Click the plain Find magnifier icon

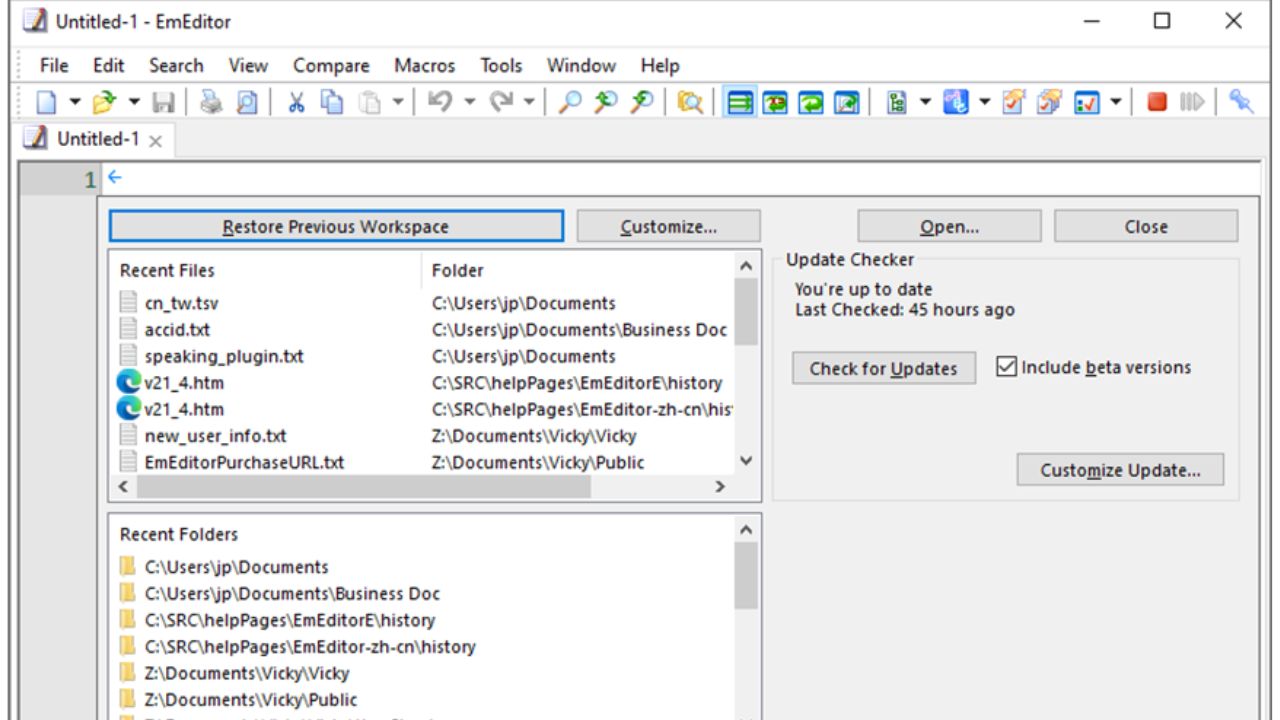pyautogui.click(x=570, y=102)
